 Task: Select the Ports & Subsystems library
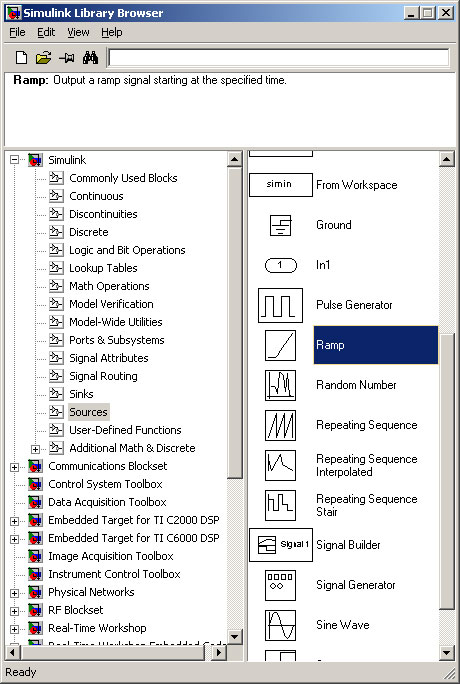pos(117,340)
